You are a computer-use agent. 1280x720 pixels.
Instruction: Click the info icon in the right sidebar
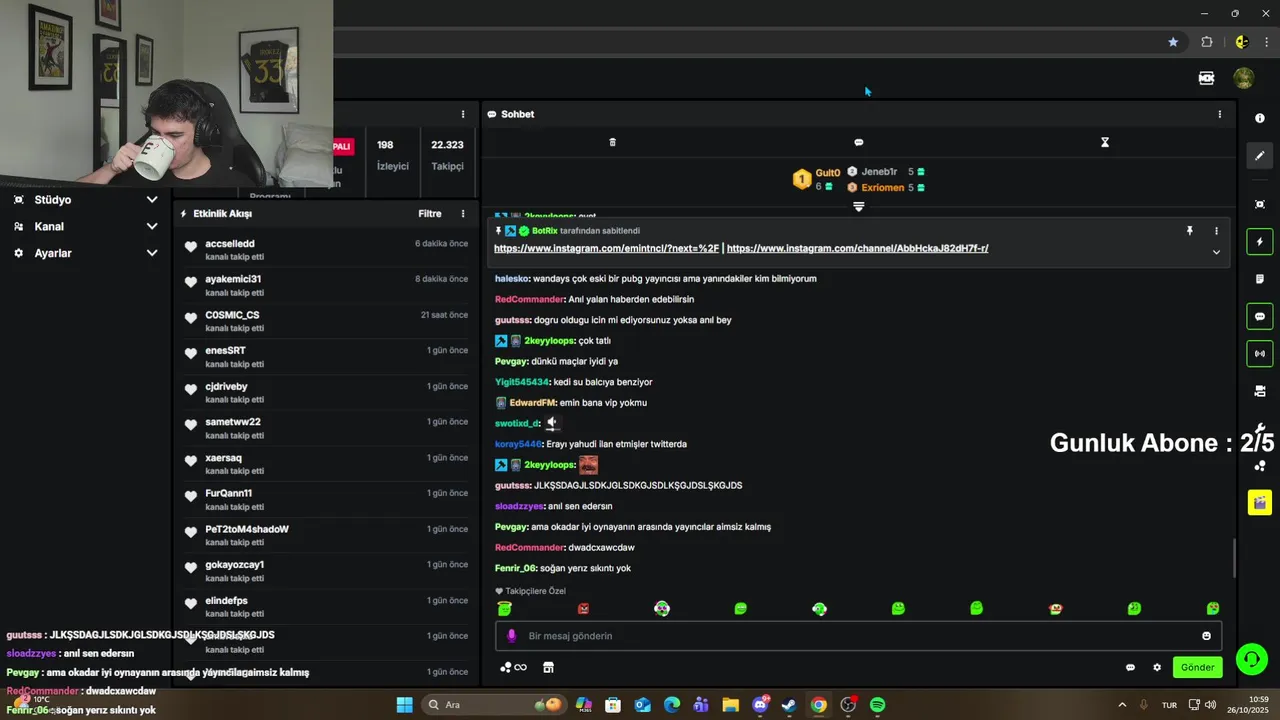click(1260, 118)
